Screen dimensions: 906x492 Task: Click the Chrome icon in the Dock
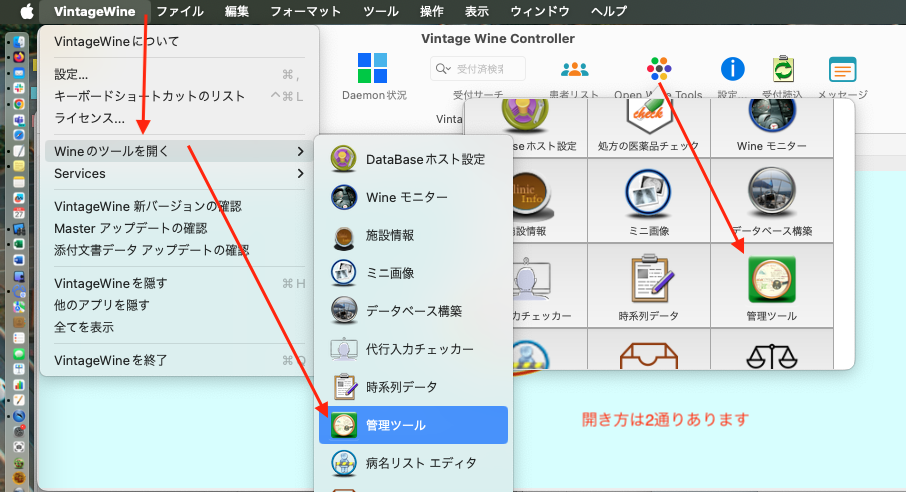click(x=19, y=104)
